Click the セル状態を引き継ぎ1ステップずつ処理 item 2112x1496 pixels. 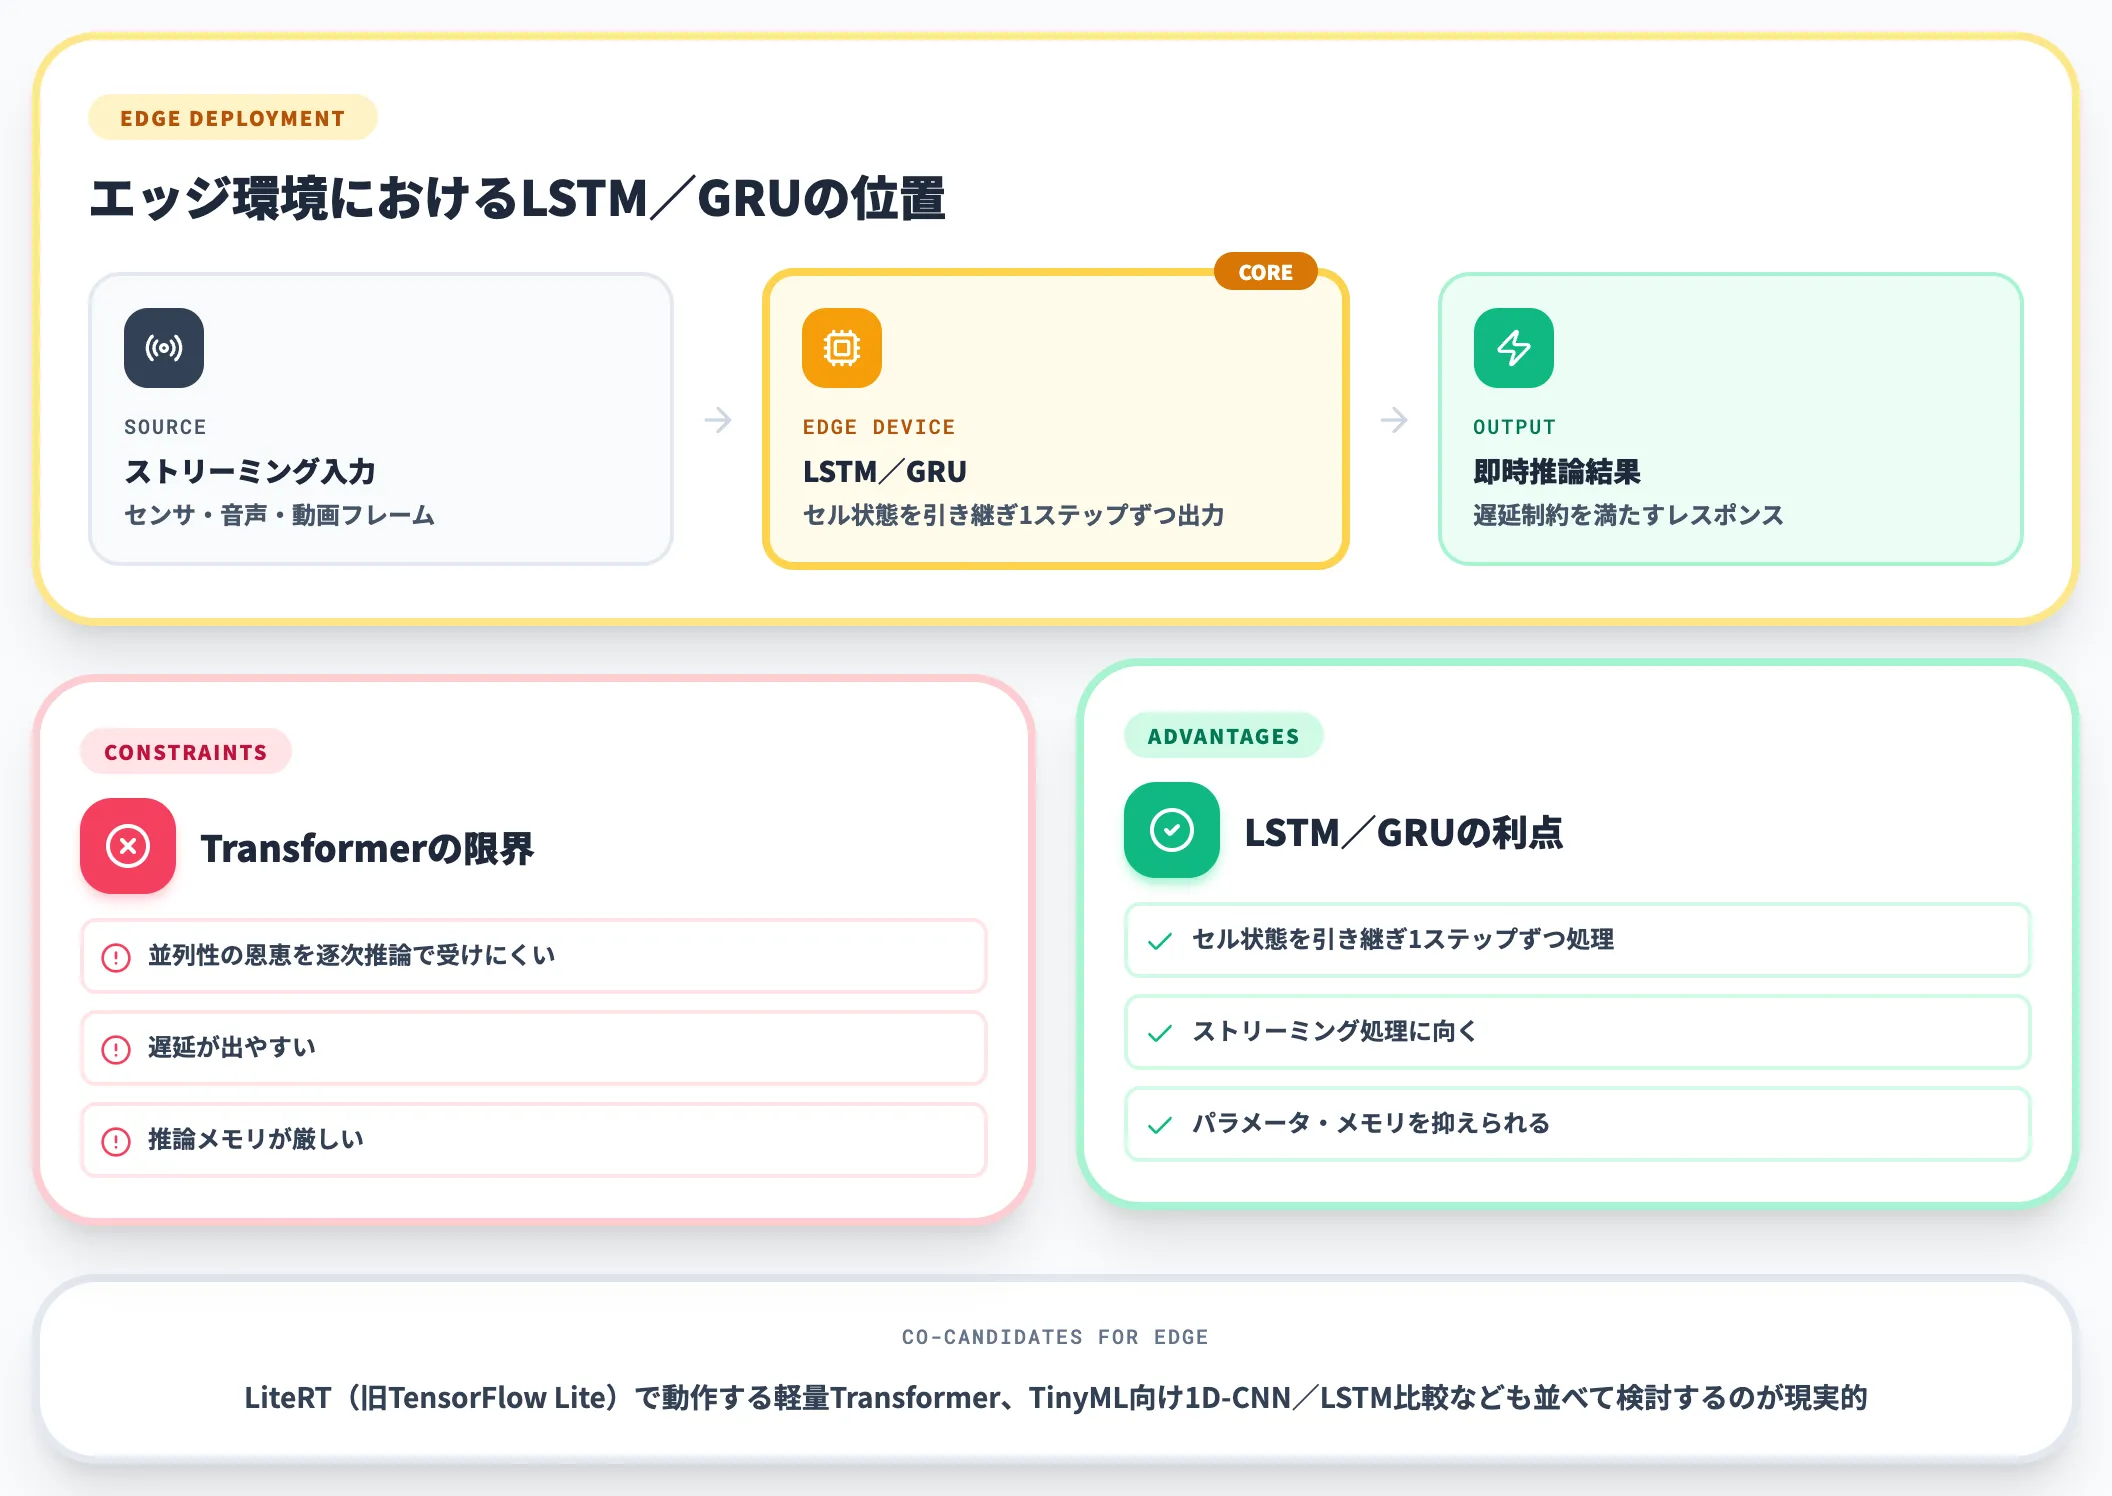1578,940
